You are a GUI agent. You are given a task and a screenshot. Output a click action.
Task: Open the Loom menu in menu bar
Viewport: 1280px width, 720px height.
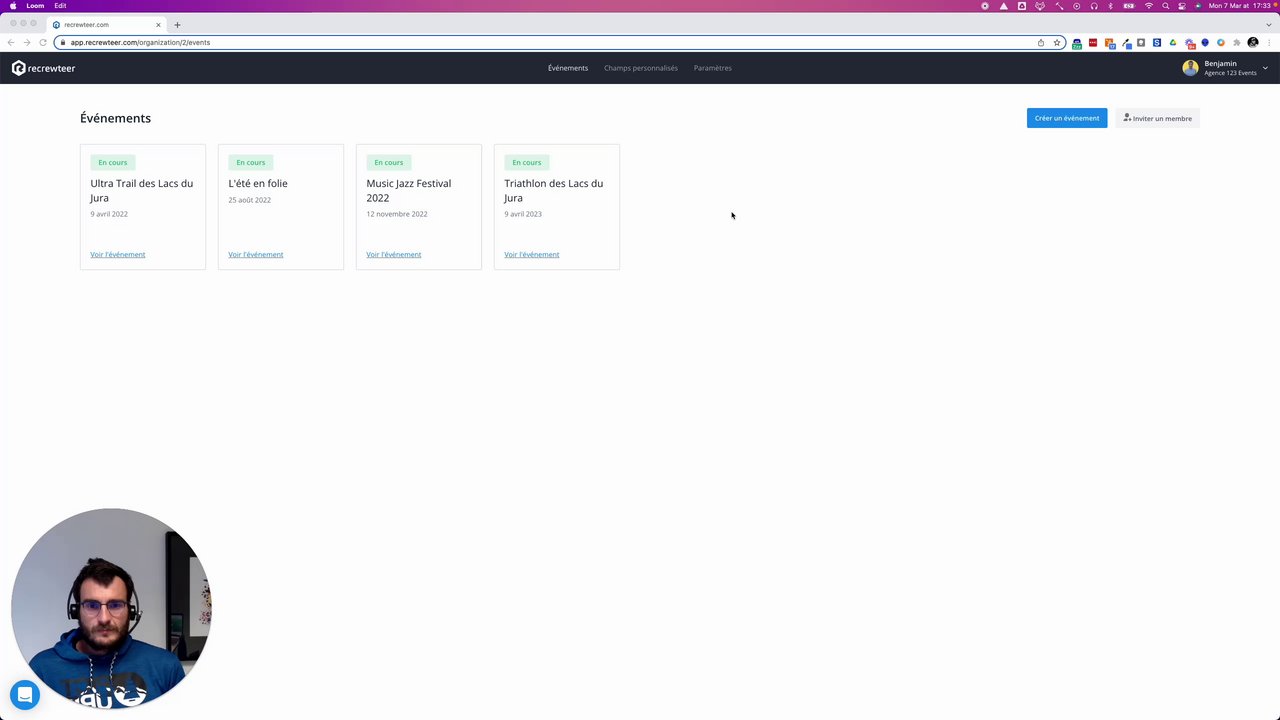(35, 6)
